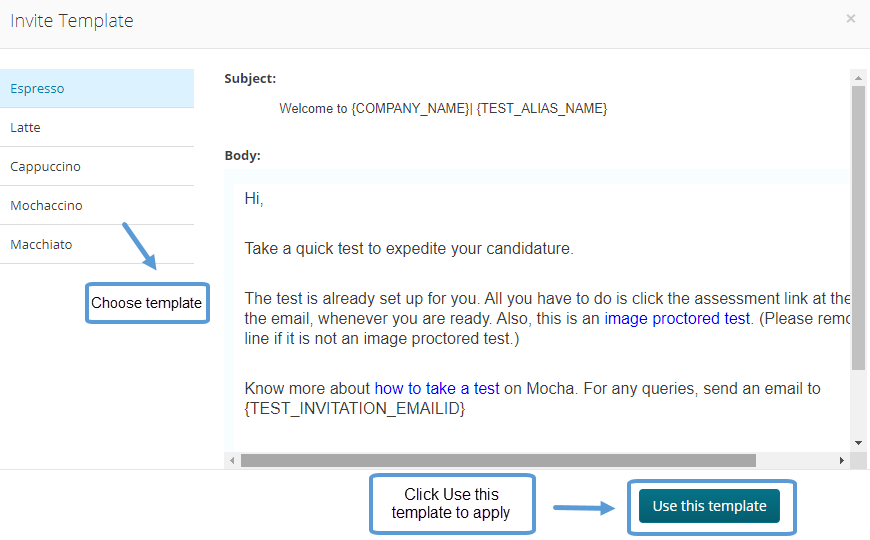
Task: Click the horizontal scrollbar thumb
Action: pyautogui.click(x=498, y=461)
